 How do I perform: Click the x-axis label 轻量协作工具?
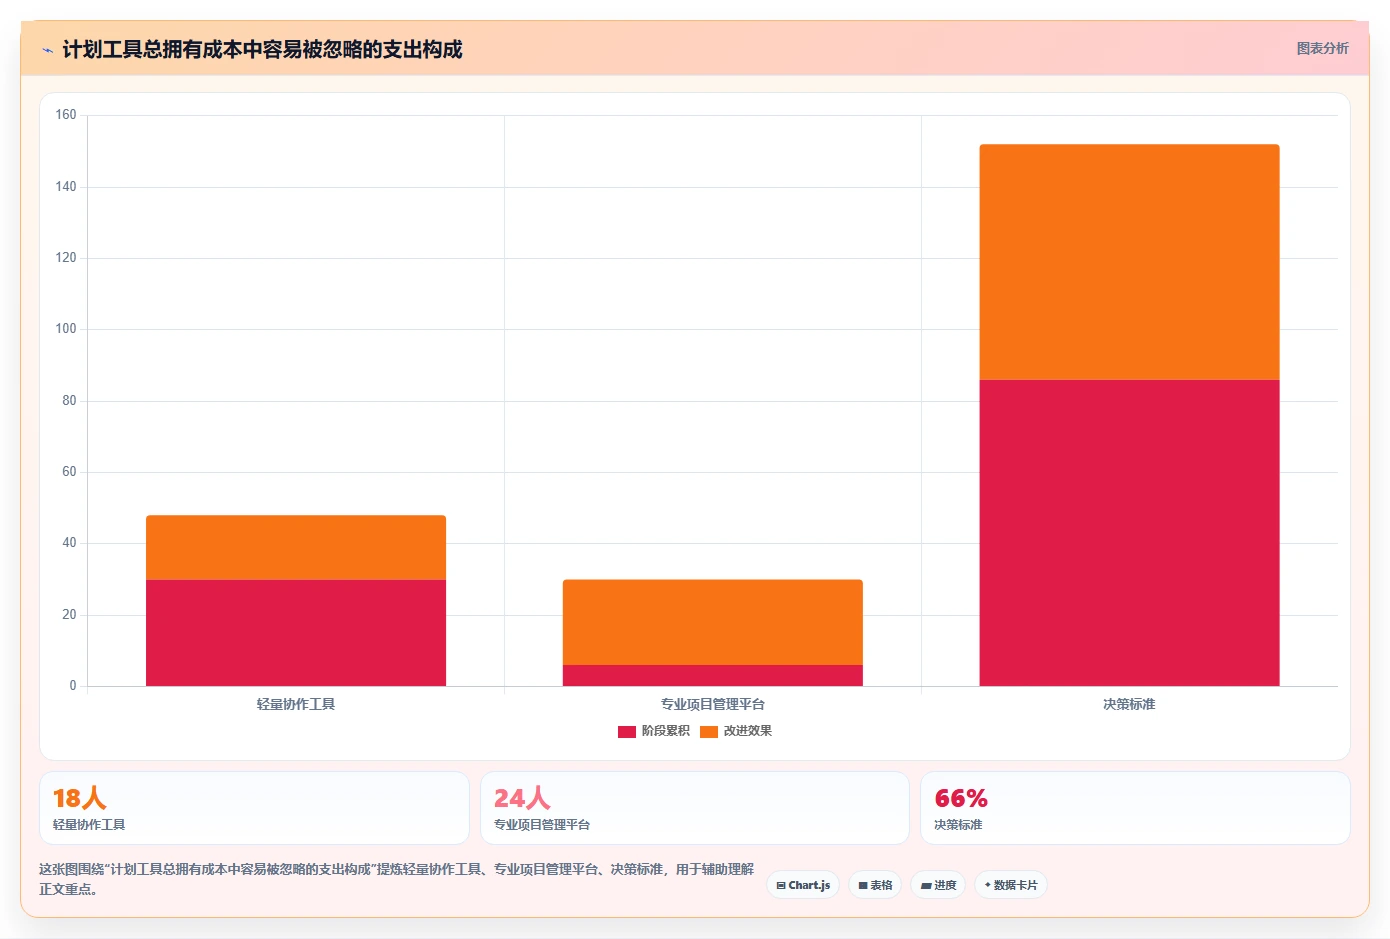click(x=296, y=704)
